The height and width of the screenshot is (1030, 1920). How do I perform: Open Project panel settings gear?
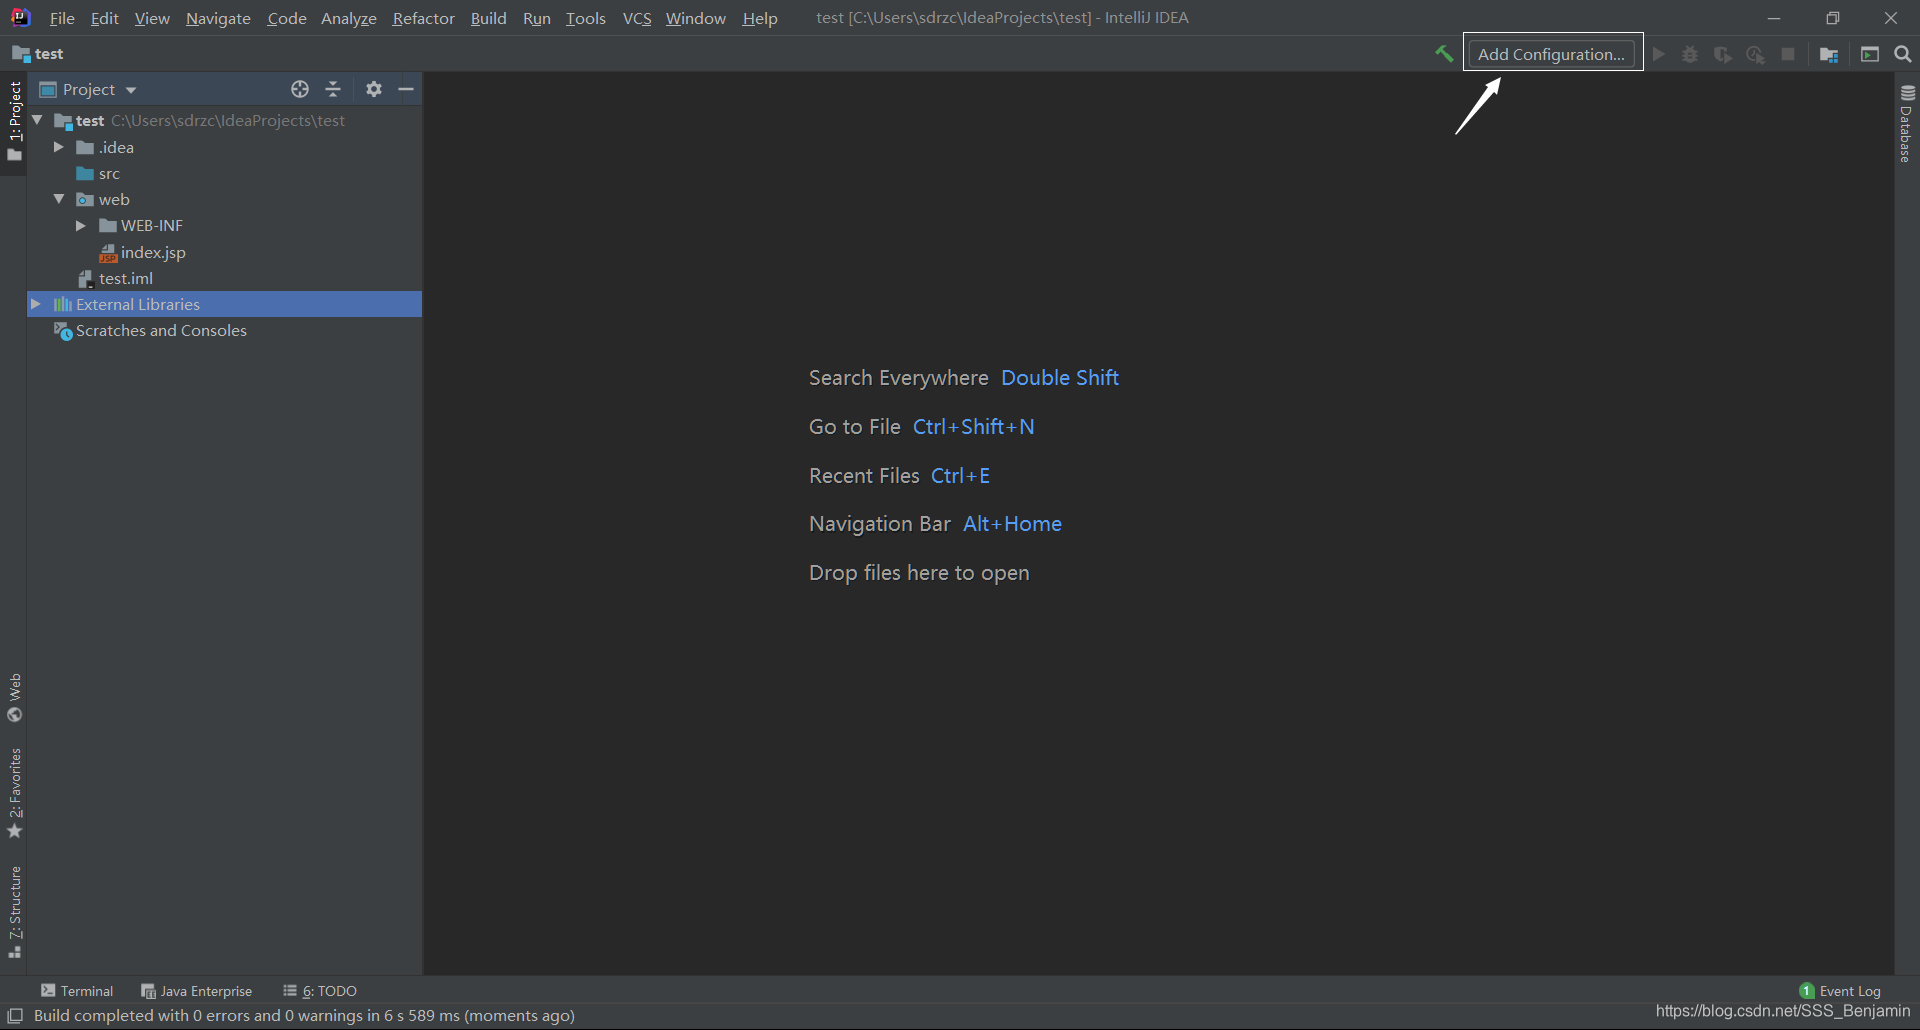click(x=374, y=89)
